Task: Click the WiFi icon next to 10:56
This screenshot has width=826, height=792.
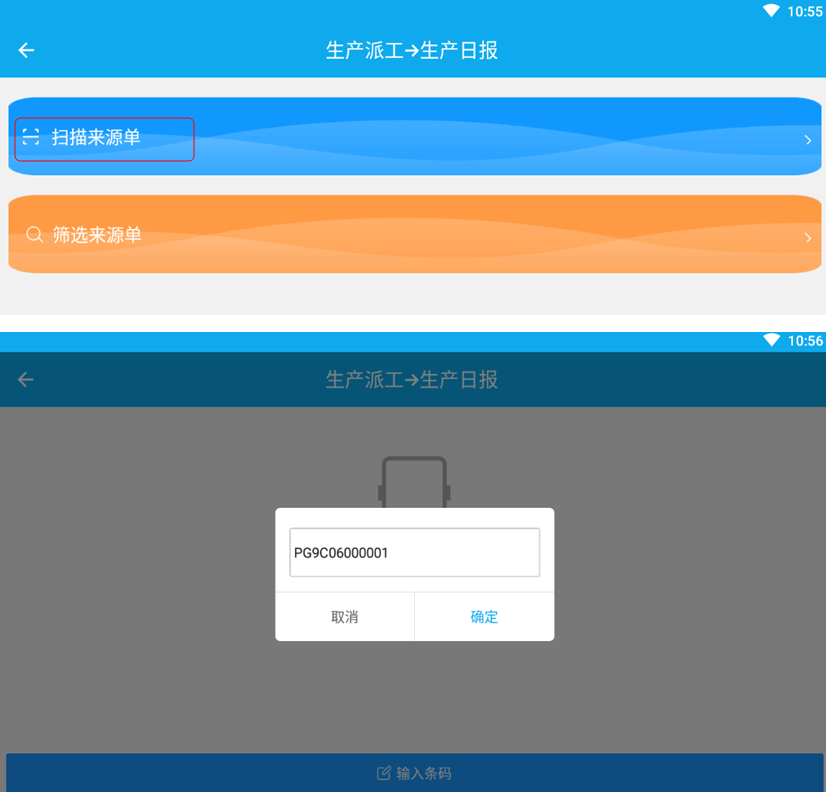Action: pyautogui.click(x=771, y=341)
